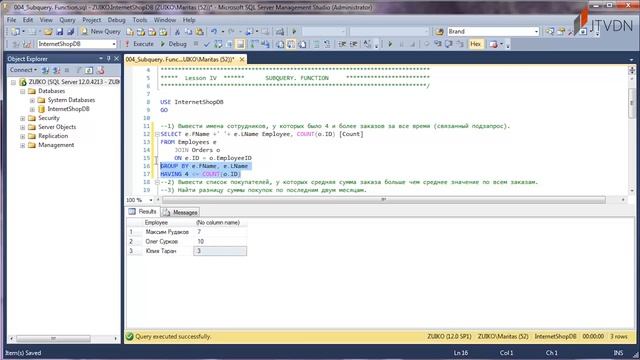Image resolution: width=640 pixels, height=360 pixels.
Task: Click the Employee column header
Action: coord(167,222)
